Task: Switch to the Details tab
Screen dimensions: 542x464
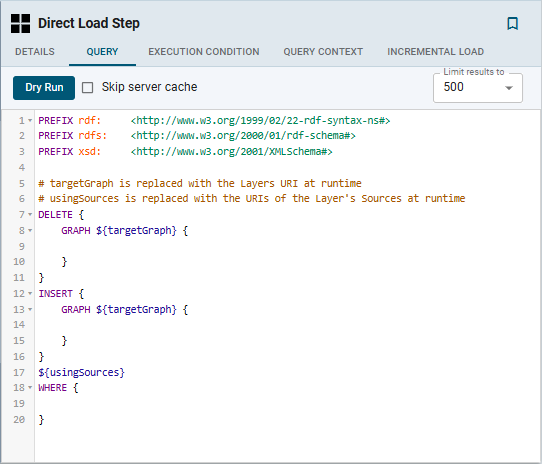Action: [35, 52]
